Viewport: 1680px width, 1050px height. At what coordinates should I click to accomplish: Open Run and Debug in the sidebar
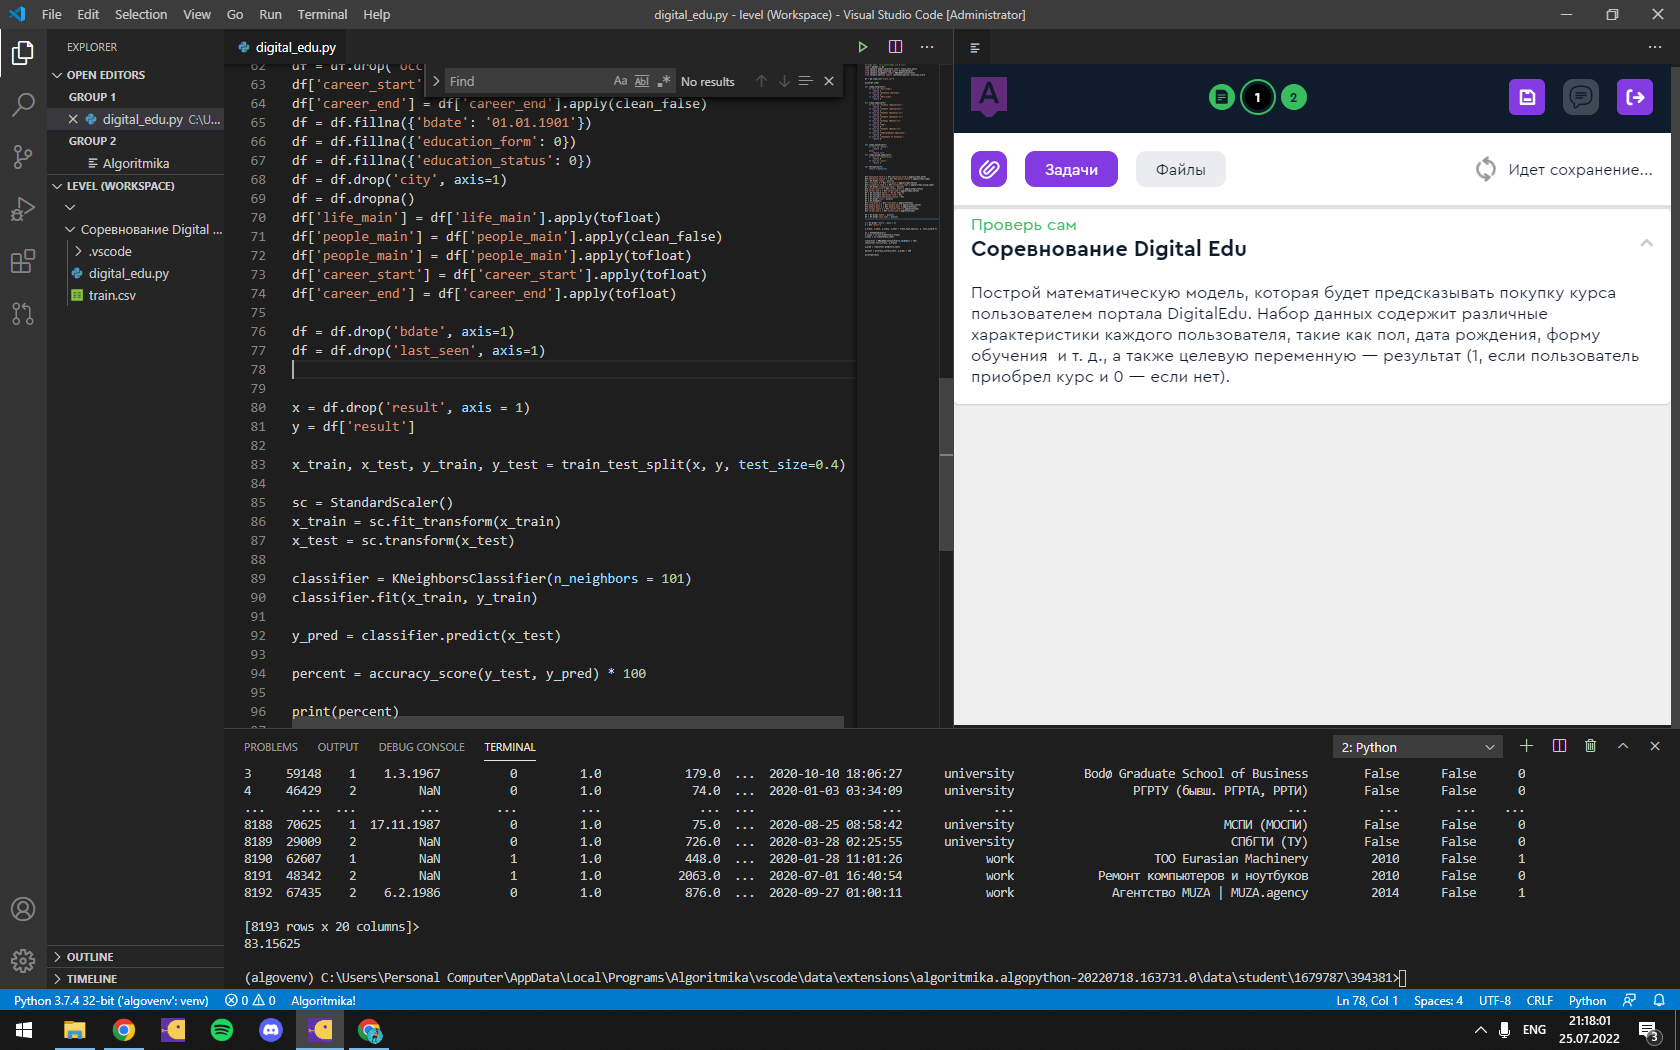[22, 209]
